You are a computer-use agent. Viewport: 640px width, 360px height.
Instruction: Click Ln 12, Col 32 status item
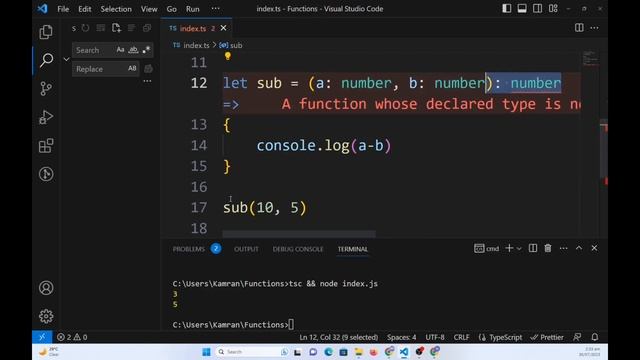tap(338, 337)
